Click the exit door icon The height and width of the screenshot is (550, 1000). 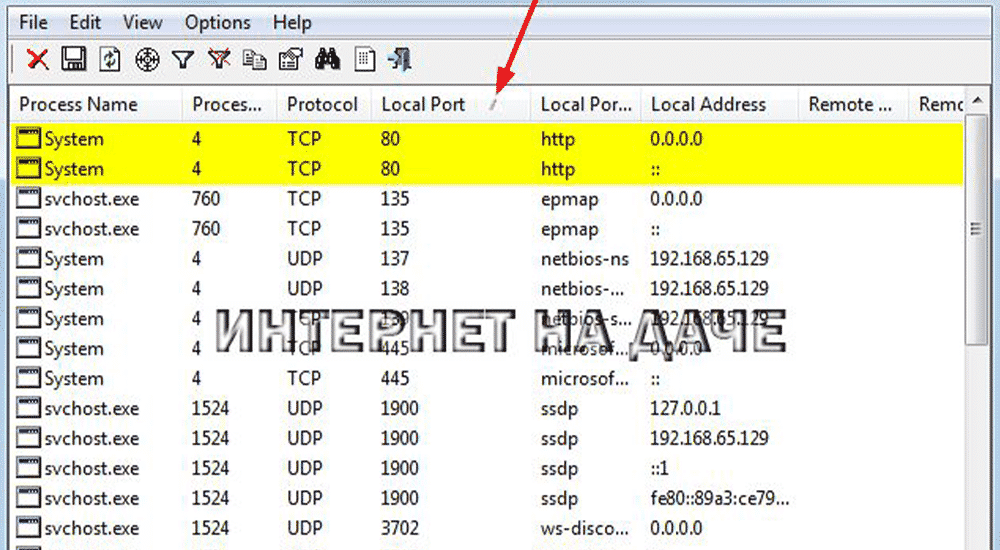pos(400,60)
